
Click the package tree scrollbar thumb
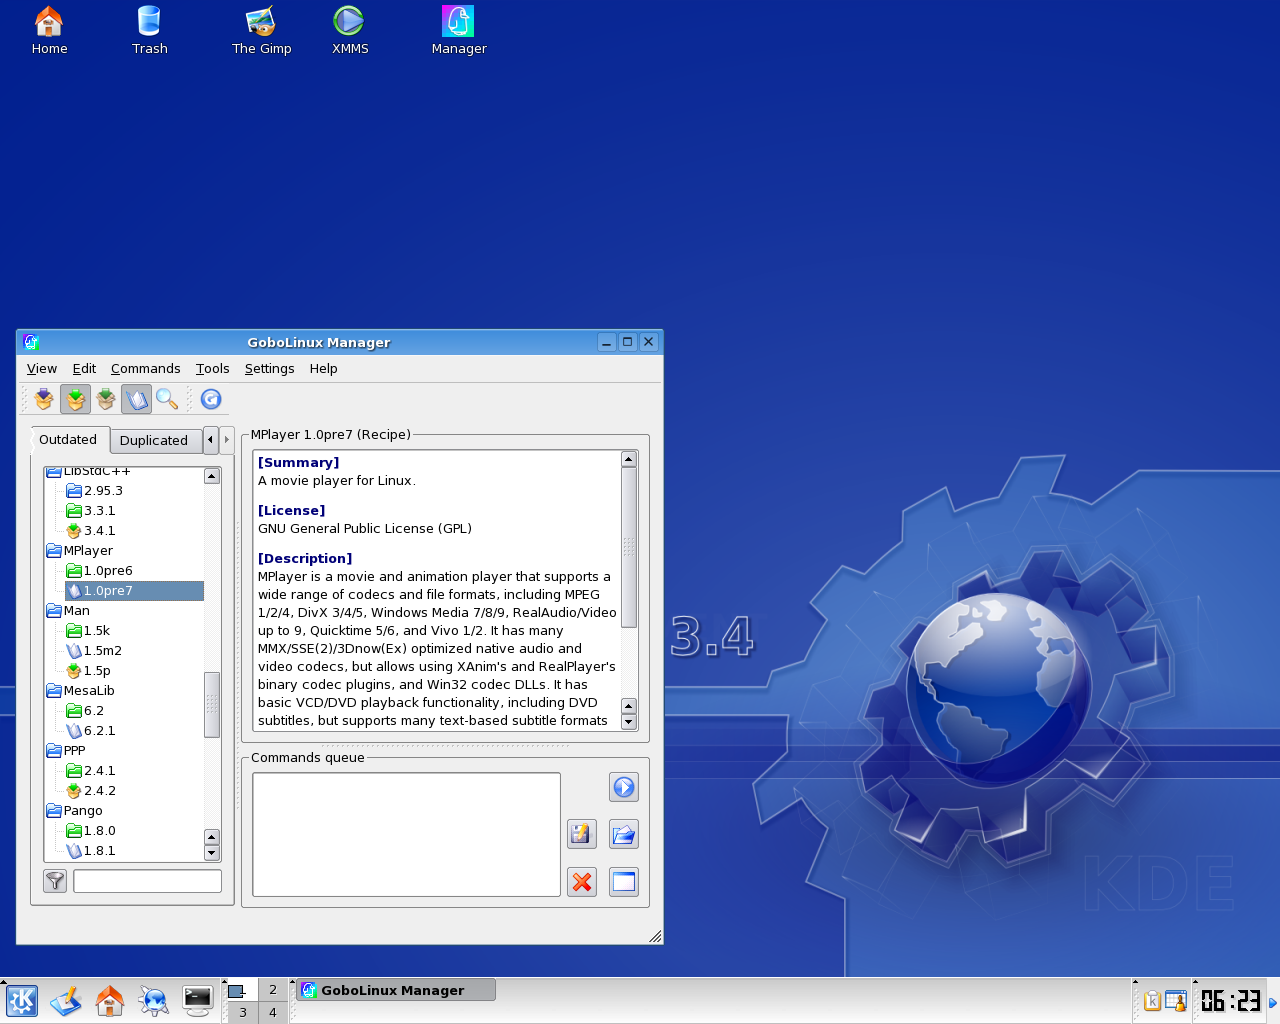pyautogui.click(x=212, y=704)
